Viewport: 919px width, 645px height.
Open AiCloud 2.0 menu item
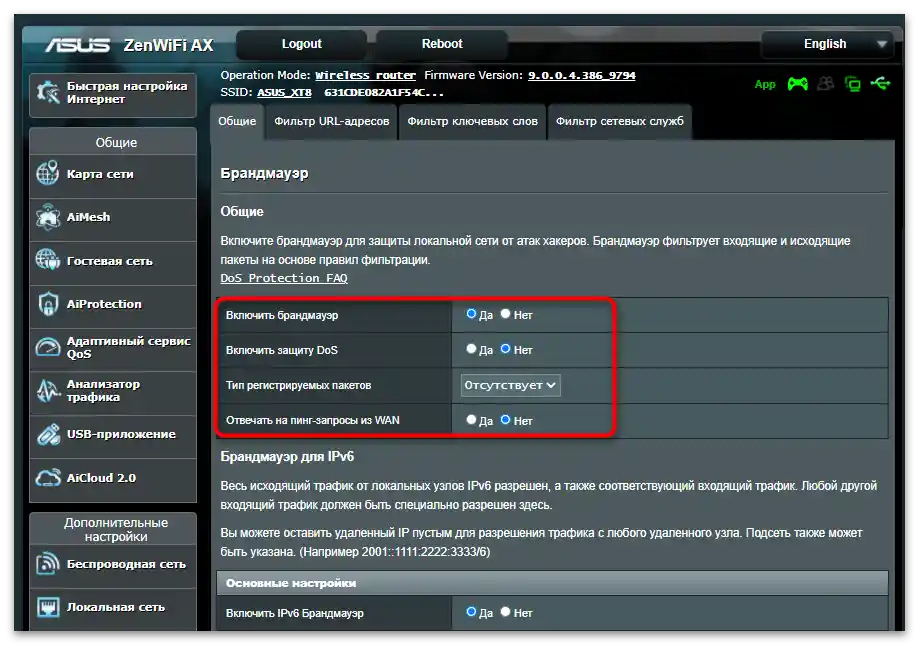click(x=113, y=478)
